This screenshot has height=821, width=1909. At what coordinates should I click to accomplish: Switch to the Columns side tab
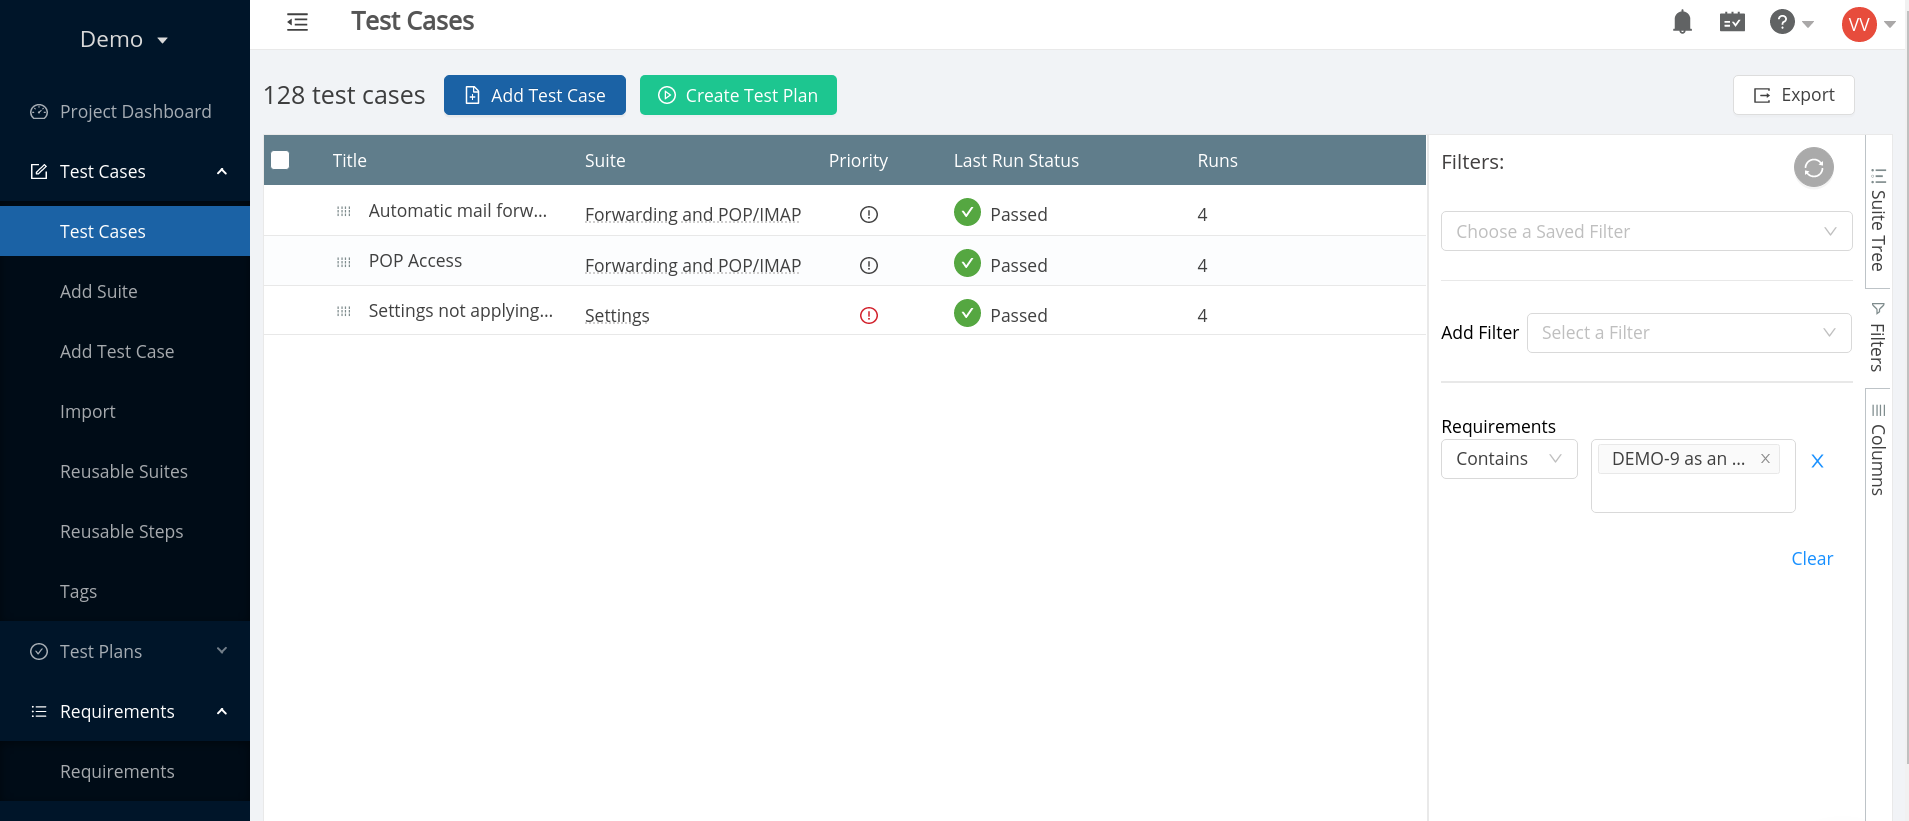coord(1878,449)
